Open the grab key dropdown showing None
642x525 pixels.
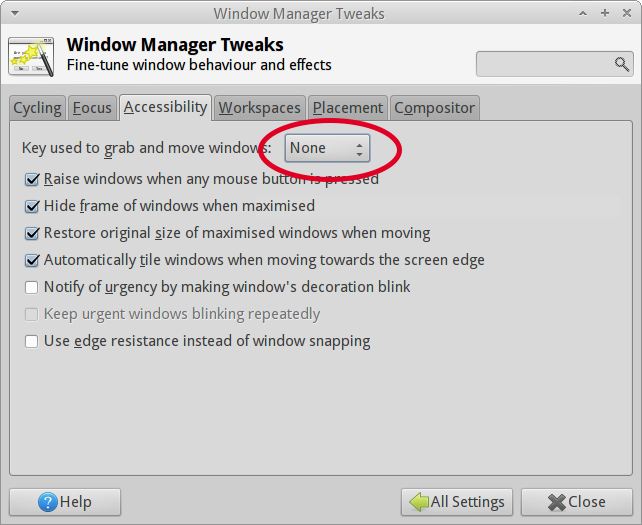(x=327, y=148)
